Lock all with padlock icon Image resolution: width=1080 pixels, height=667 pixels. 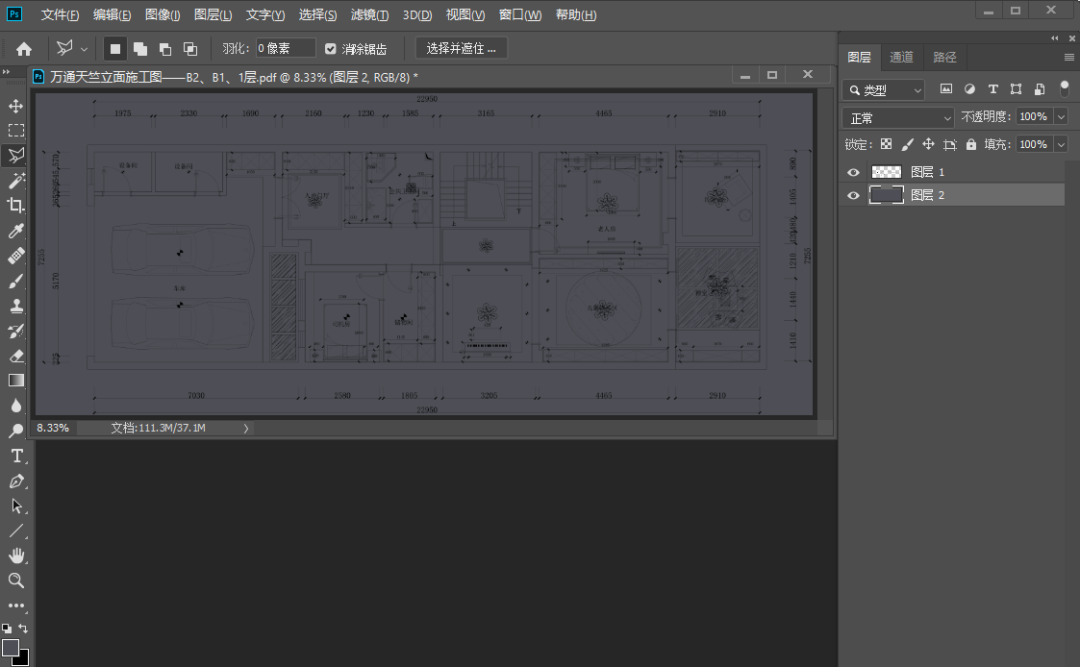pyautogui.click(x=971, y=144)
